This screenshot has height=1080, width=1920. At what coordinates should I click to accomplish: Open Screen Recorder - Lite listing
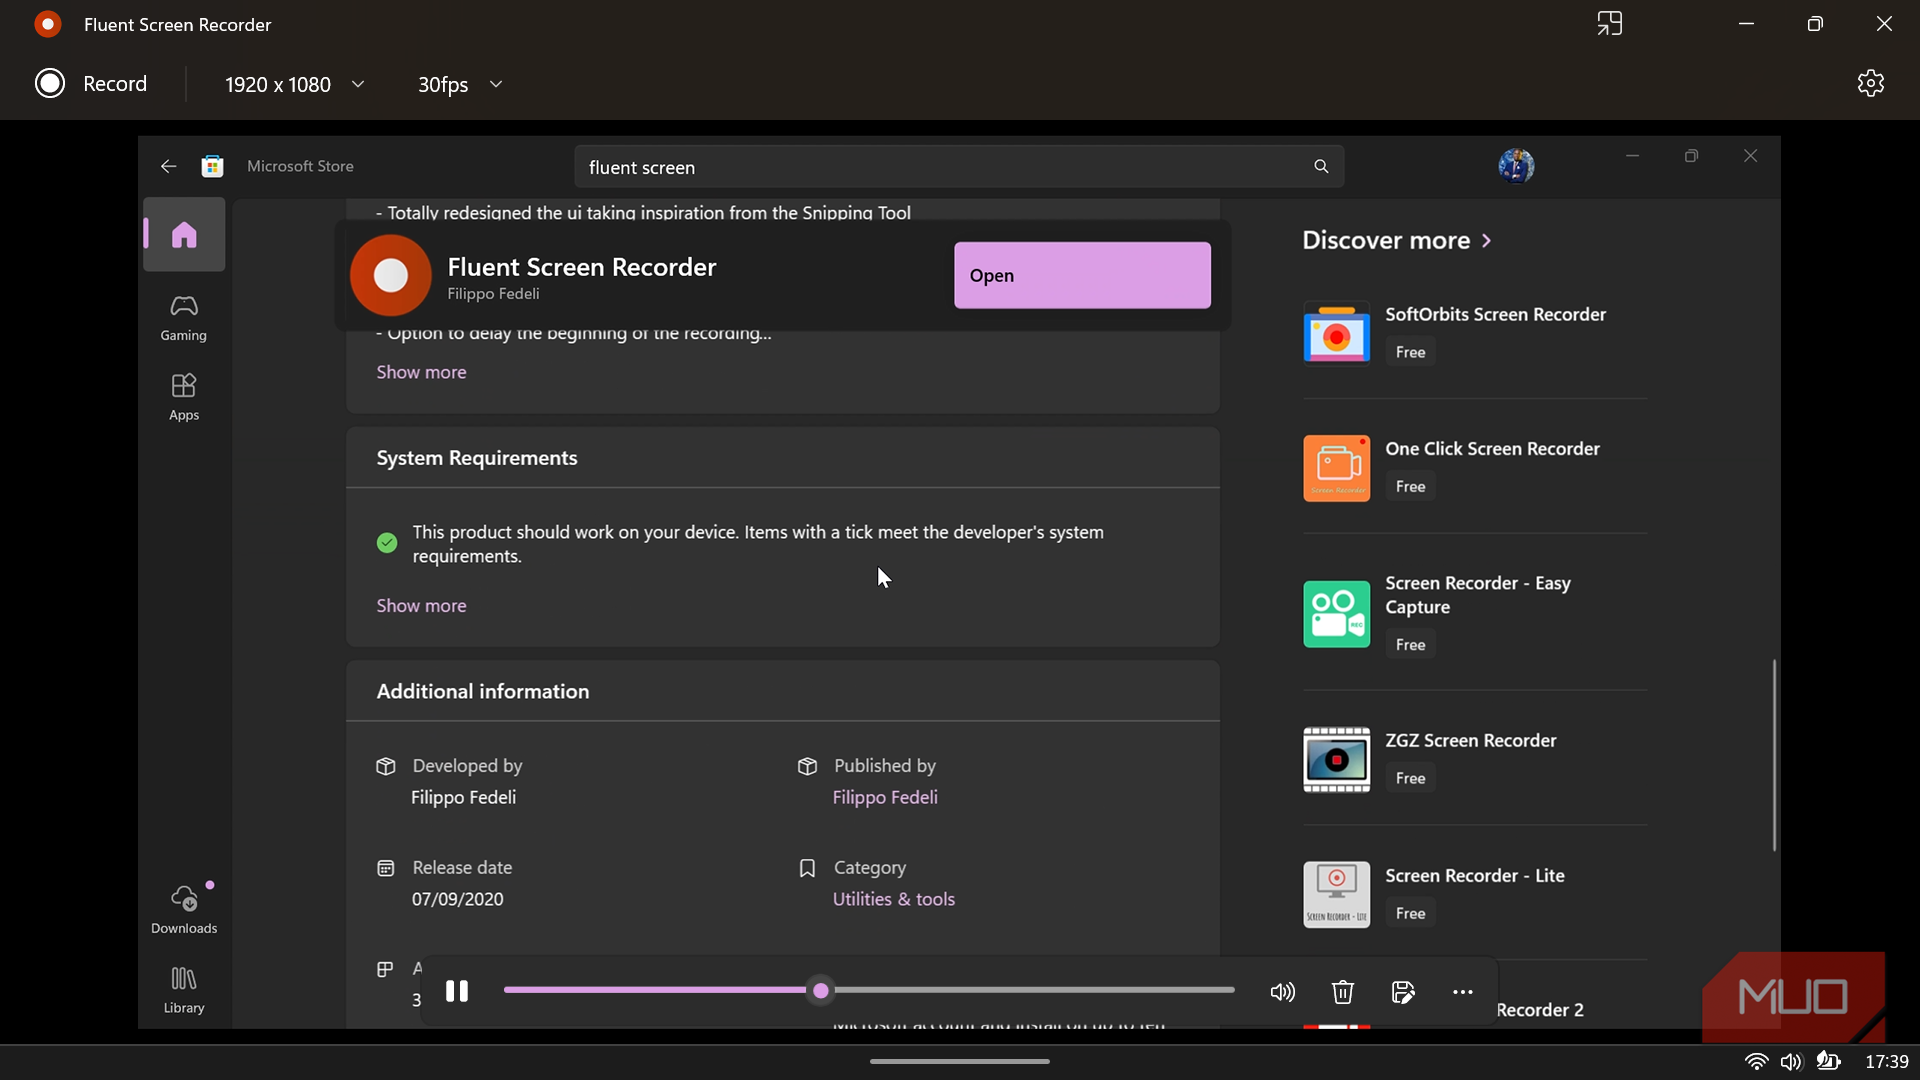[x=1475, y=894]
